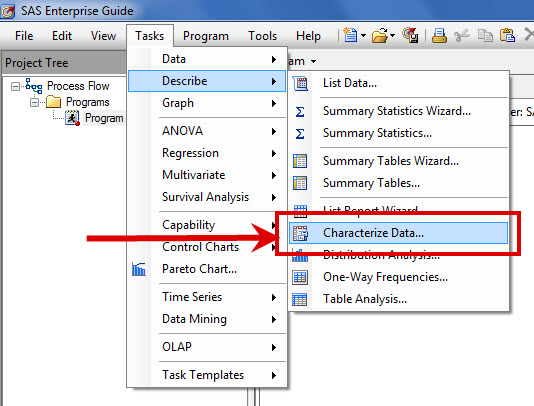
Task: Click the List Data icon
Action: (300, 83)
